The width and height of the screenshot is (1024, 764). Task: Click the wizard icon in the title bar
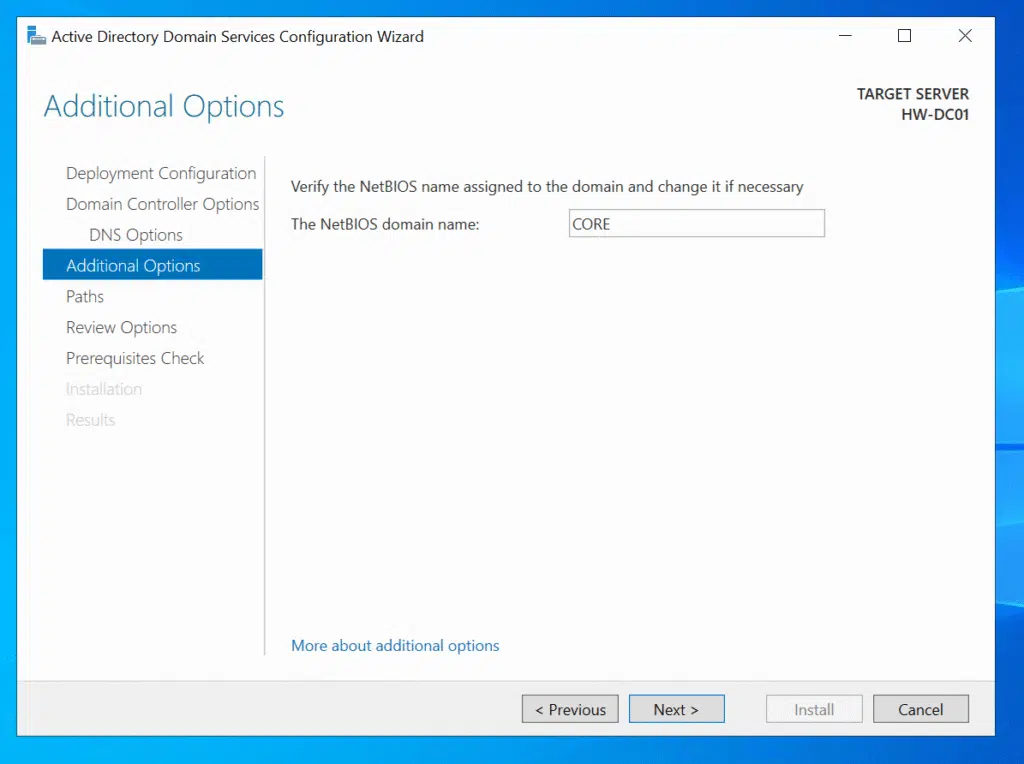tap(36, 37)
